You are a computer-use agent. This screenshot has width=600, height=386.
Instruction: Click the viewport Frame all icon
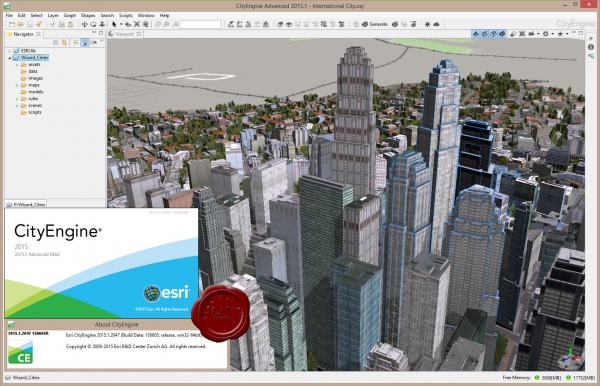(x=522, y=34)
